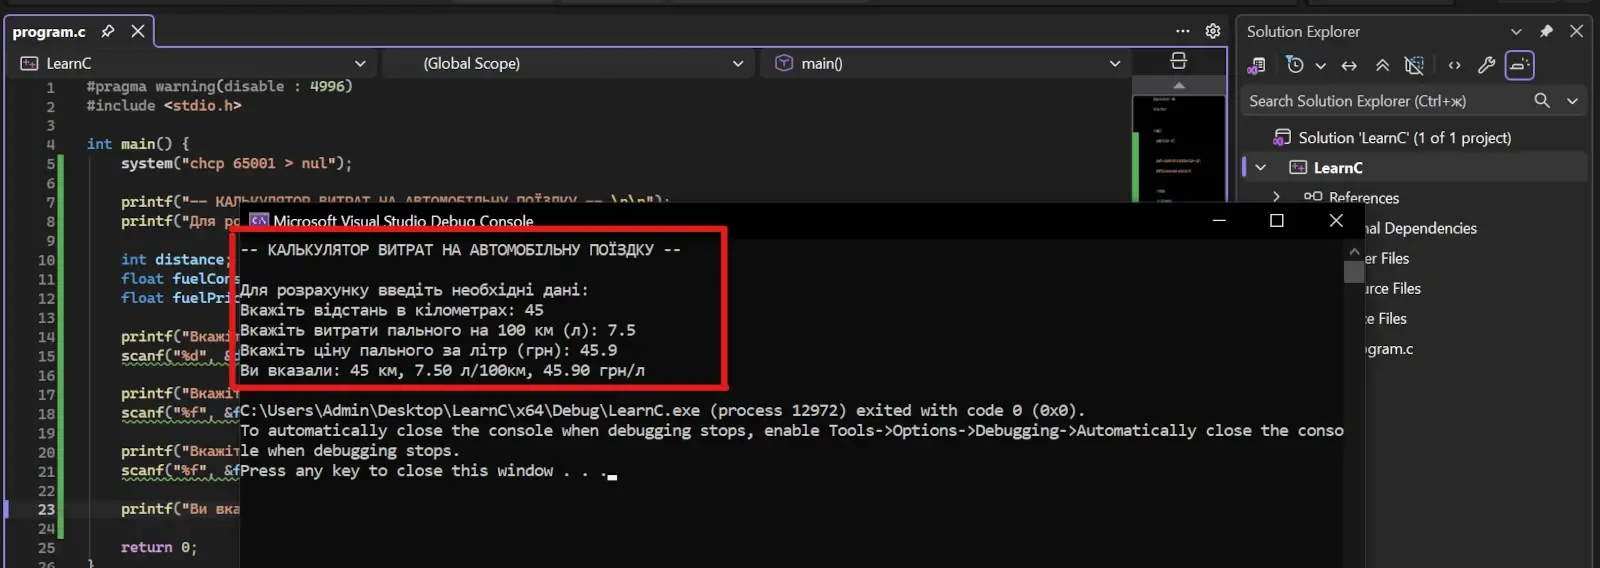This screenshot has width=1600, height=568.
Task: Open the (Global Scope) dropdown
Action: [x=569, y=63]
